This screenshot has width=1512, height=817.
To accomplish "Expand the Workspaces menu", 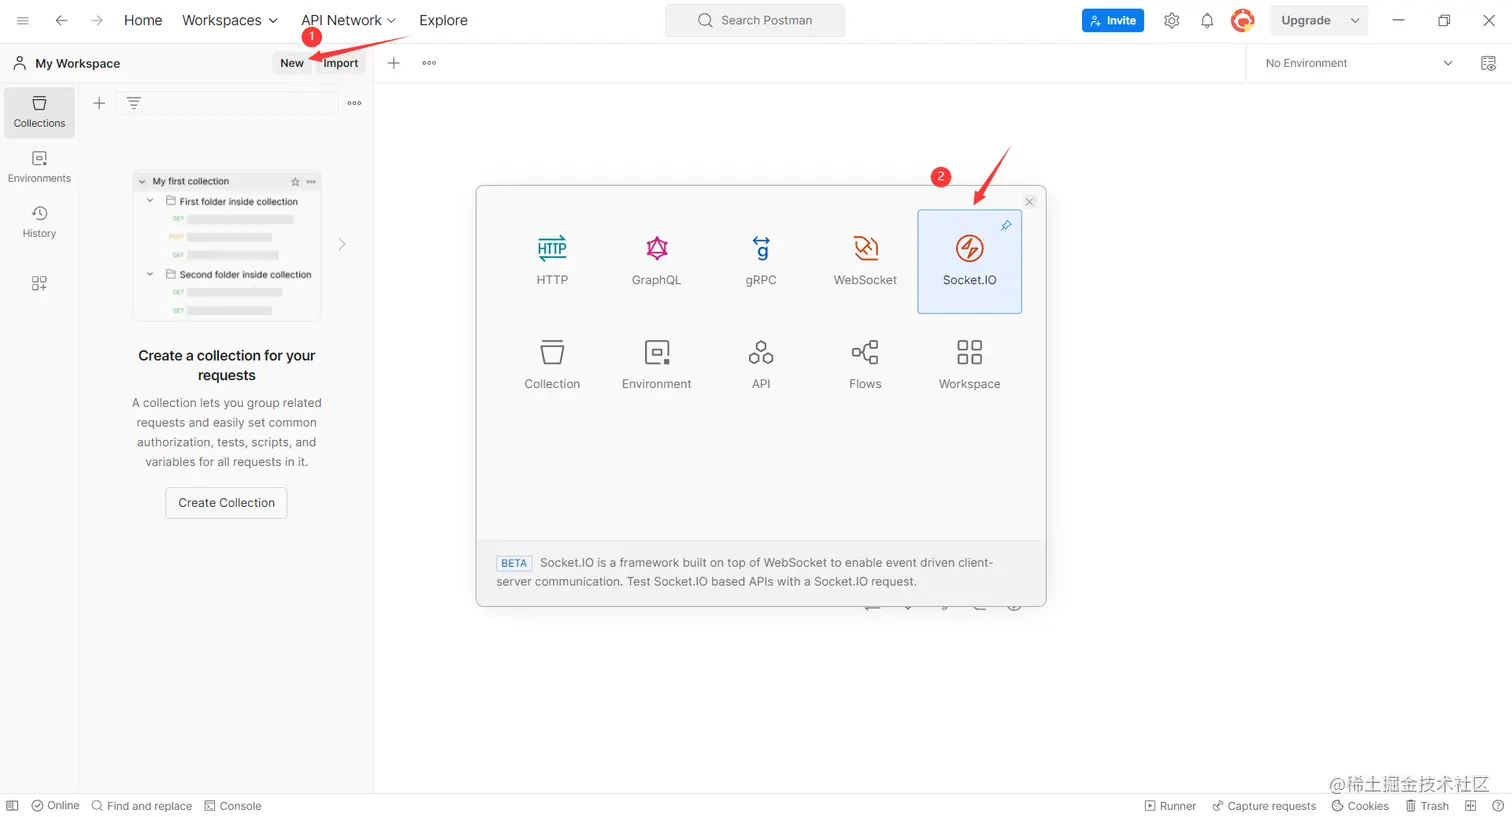I will tap(230, 20).
